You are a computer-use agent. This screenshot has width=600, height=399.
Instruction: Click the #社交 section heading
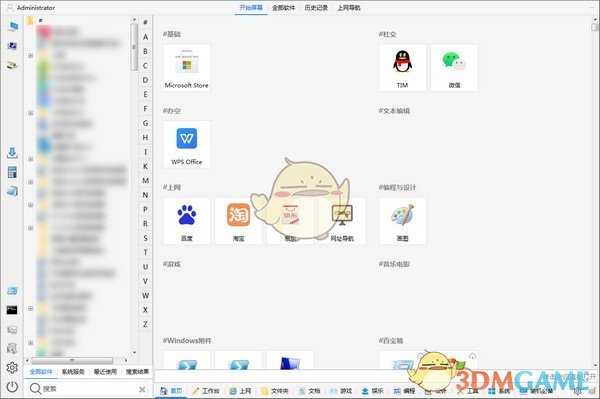387,34
